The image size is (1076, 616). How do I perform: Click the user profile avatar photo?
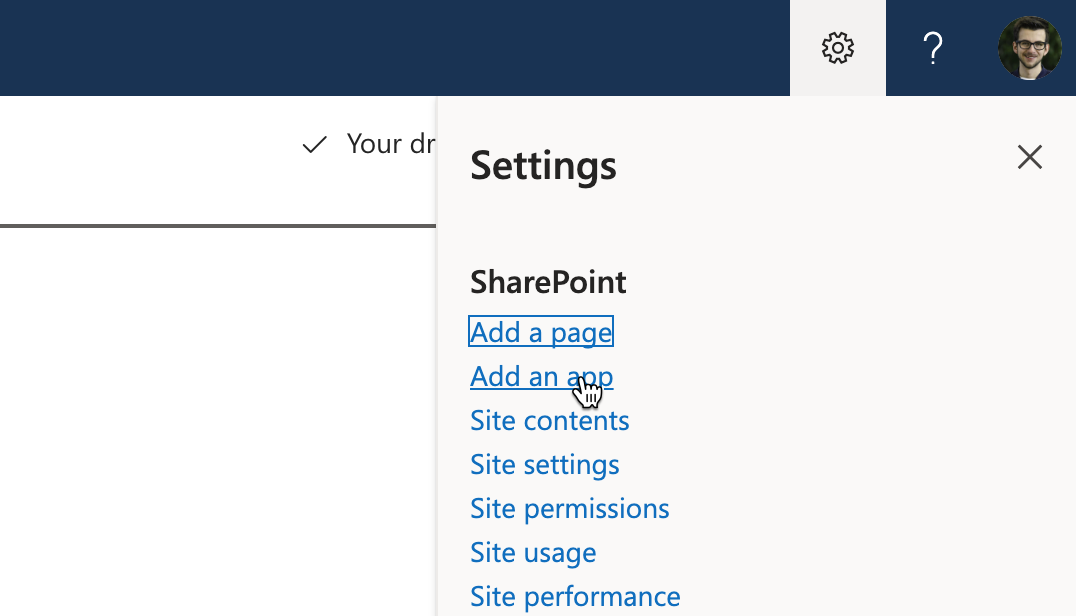coord(1029,48)
